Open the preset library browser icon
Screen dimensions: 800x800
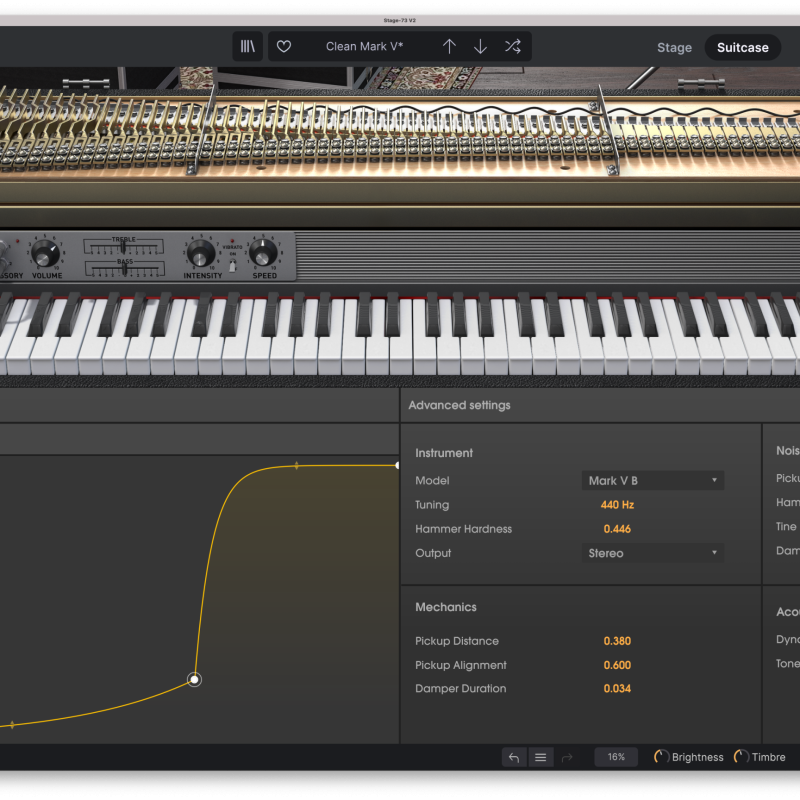(247, 46)
